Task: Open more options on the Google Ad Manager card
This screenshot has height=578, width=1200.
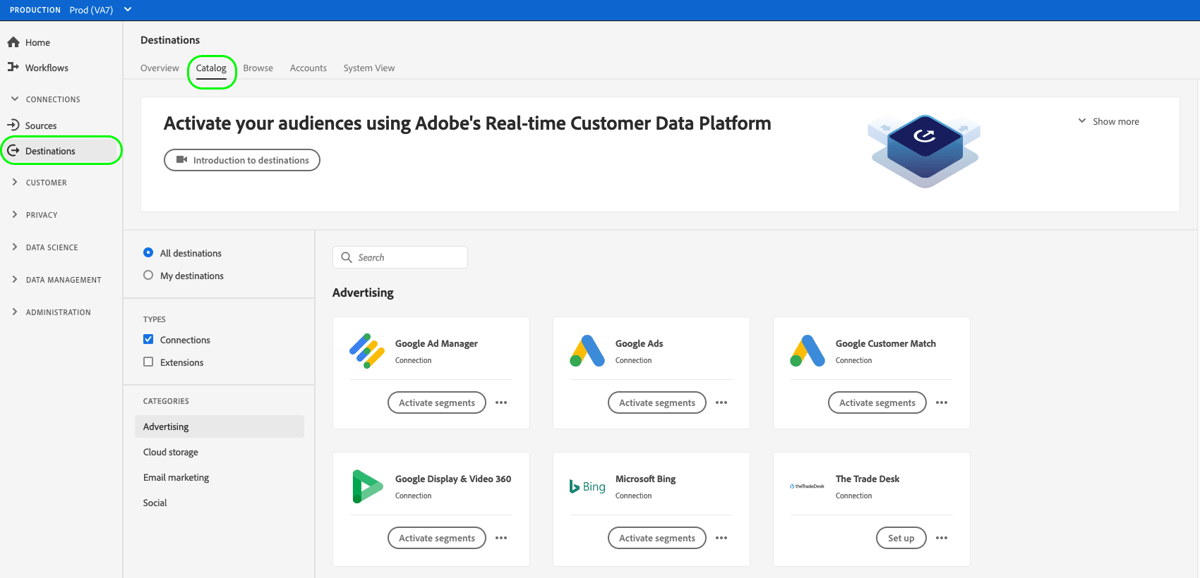Action: [x=501, y=402]
